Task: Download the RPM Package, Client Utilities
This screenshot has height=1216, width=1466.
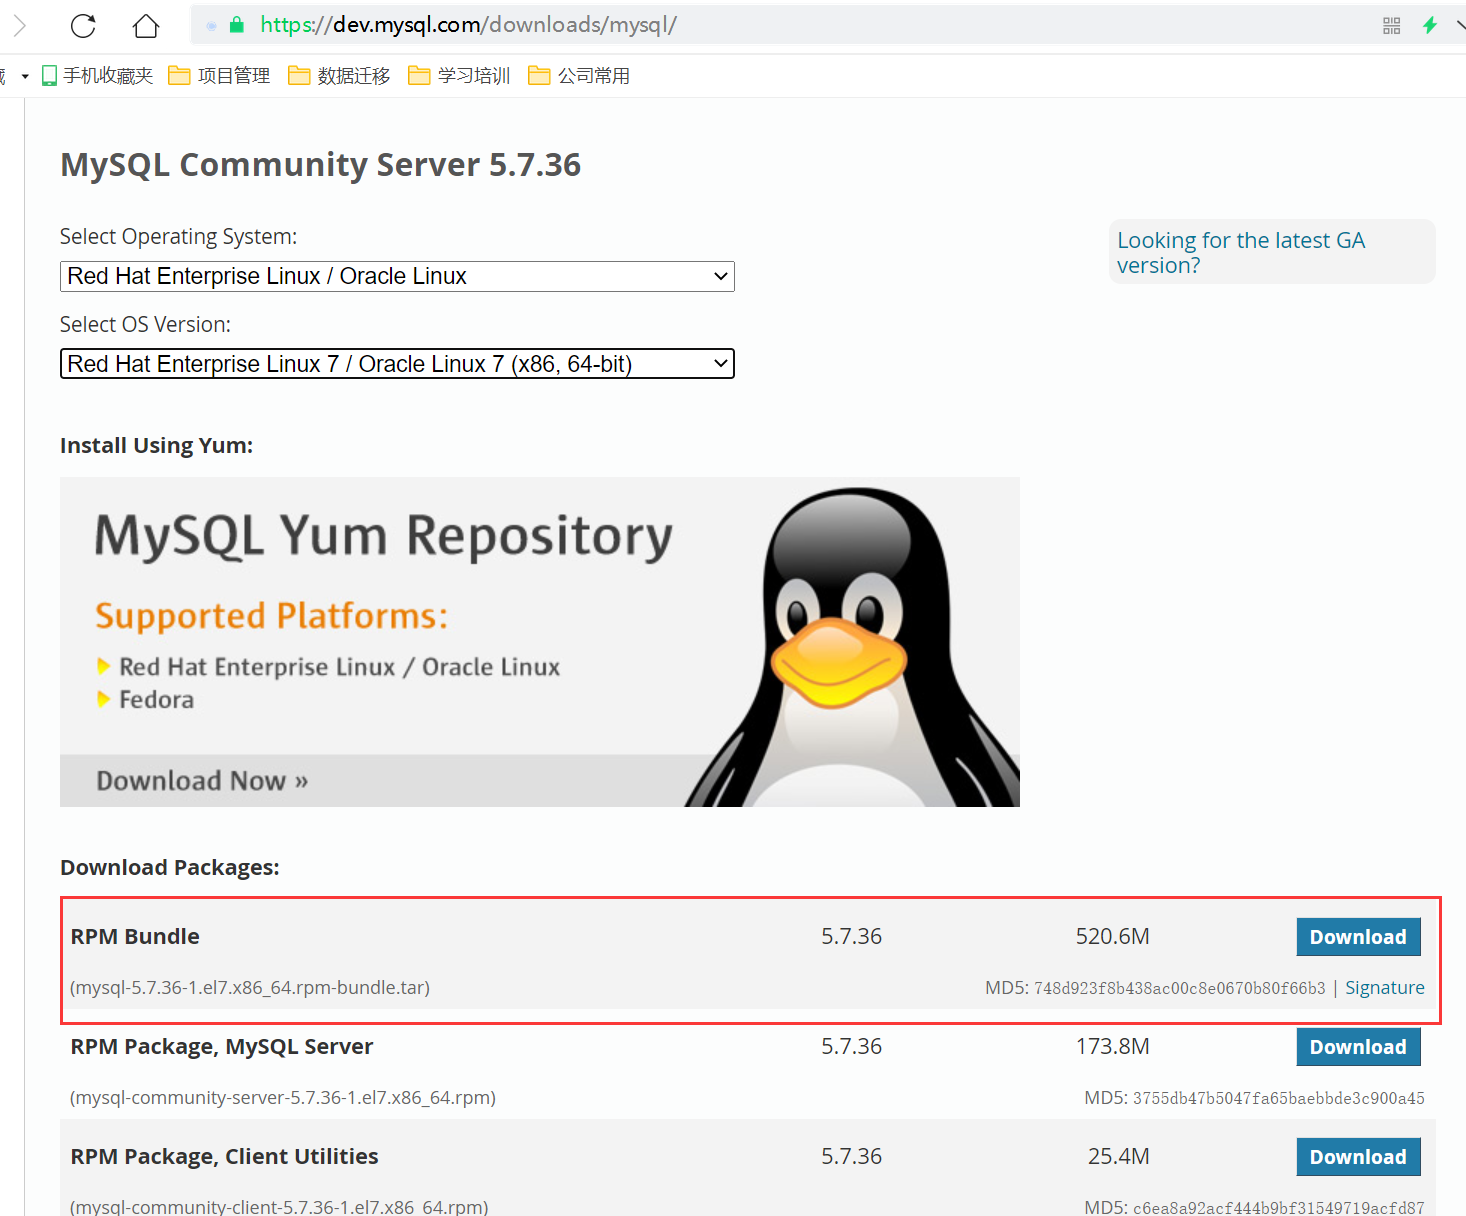Action: tap(1358, 1157)
